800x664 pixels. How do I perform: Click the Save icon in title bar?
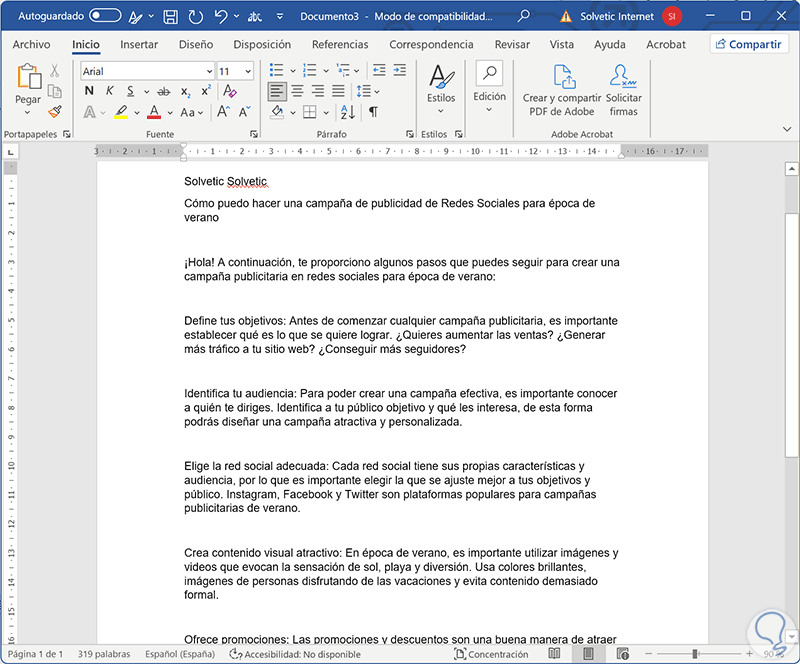click(170, 17)
